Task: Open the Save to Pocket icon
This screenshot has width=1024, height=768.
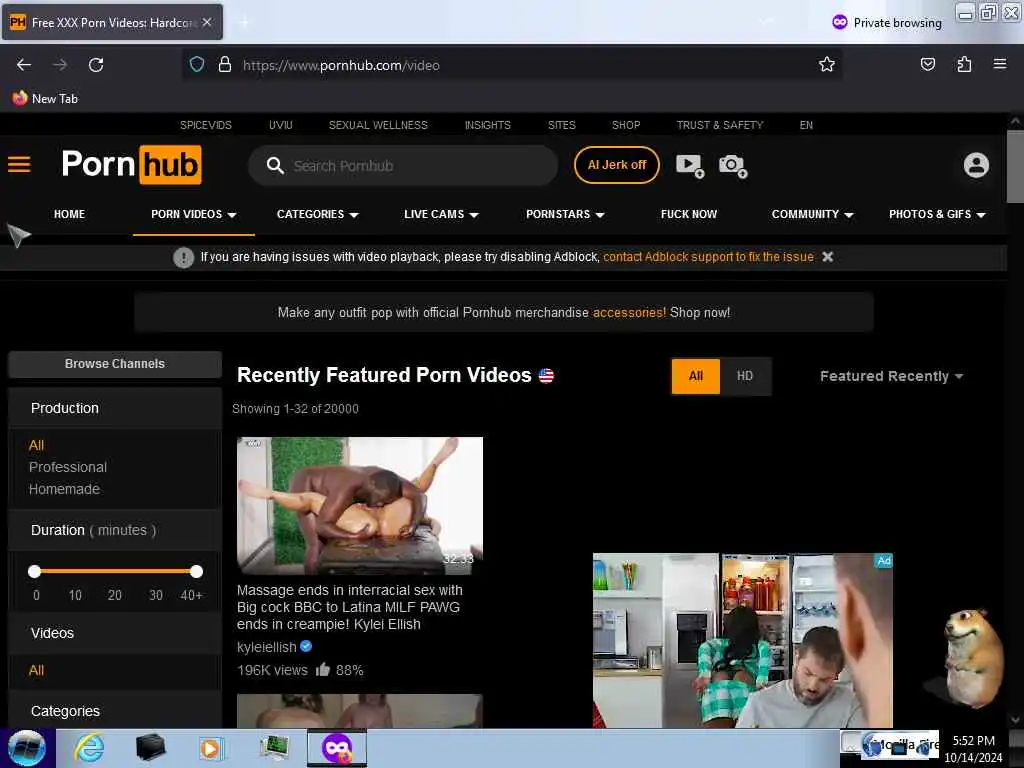Action: [927, 64]
